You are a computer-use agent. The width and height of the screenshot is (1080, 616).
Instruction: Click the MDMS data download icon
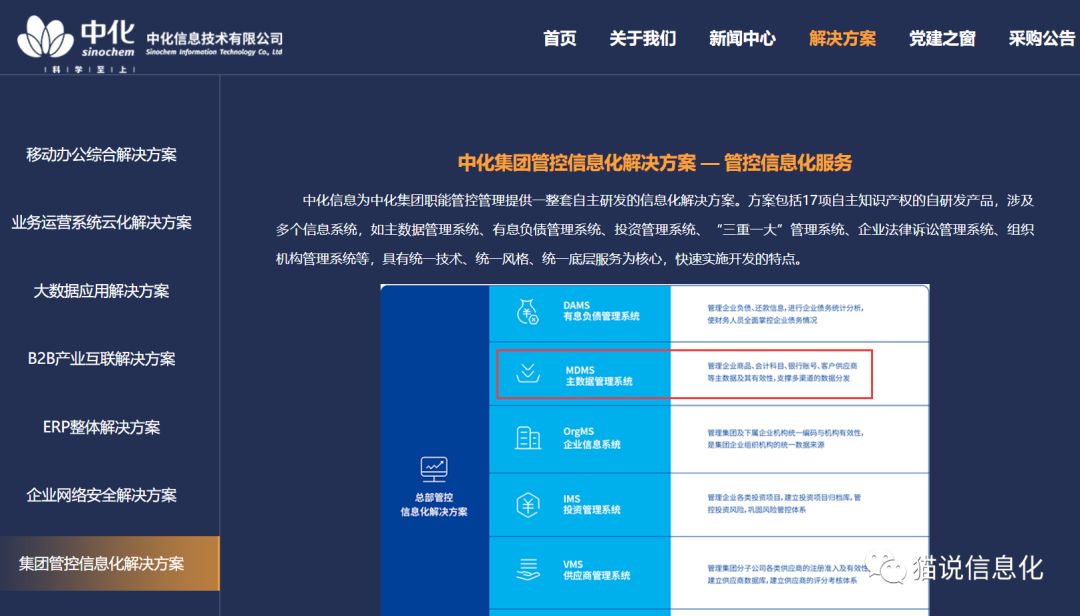pyautogui.click(x=528, y=374)
